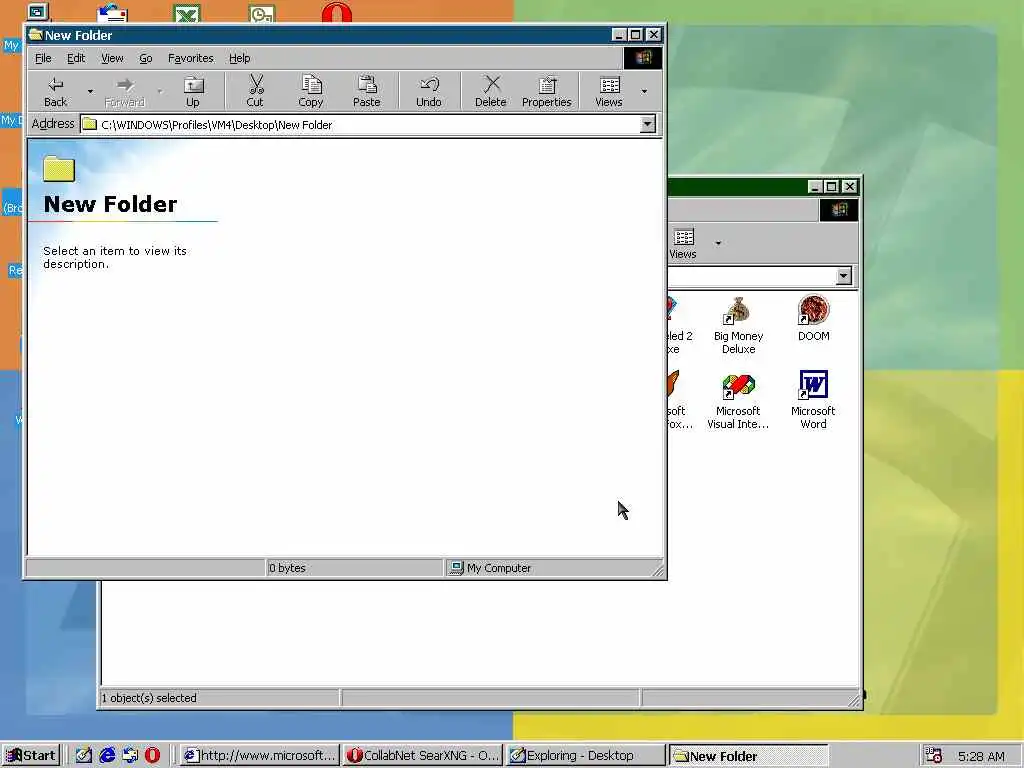Click the red Opera desktop icon at top

337,12
